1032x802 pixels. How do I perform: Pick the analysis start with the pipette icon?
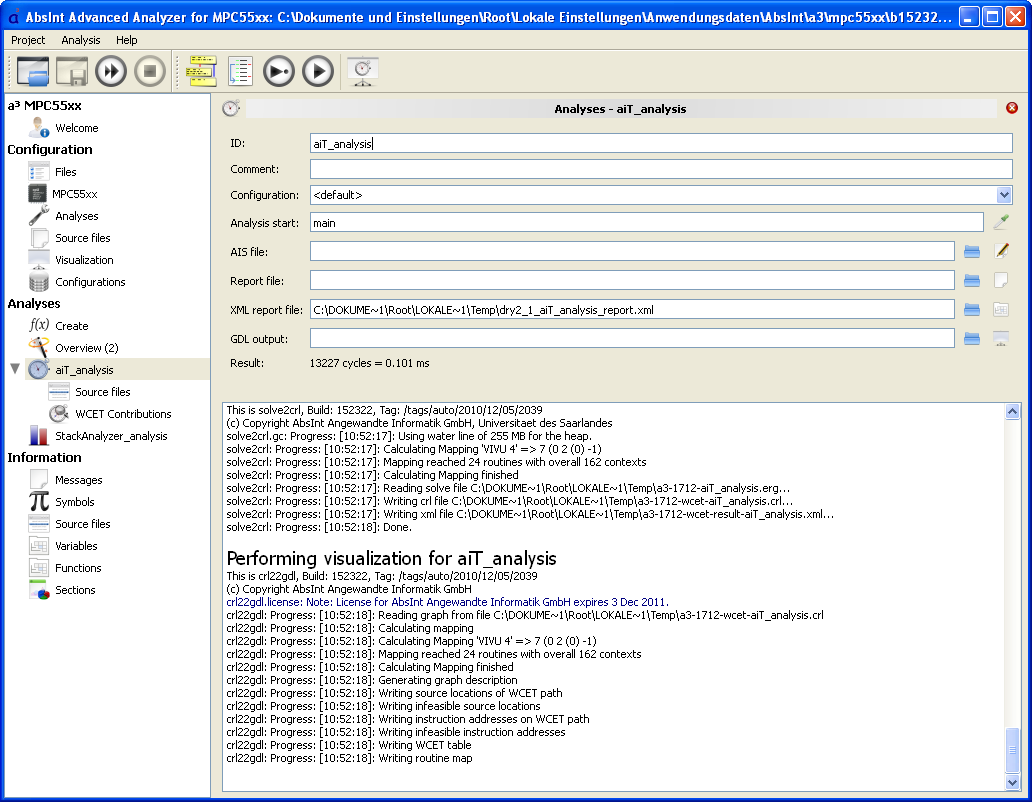1001,222
